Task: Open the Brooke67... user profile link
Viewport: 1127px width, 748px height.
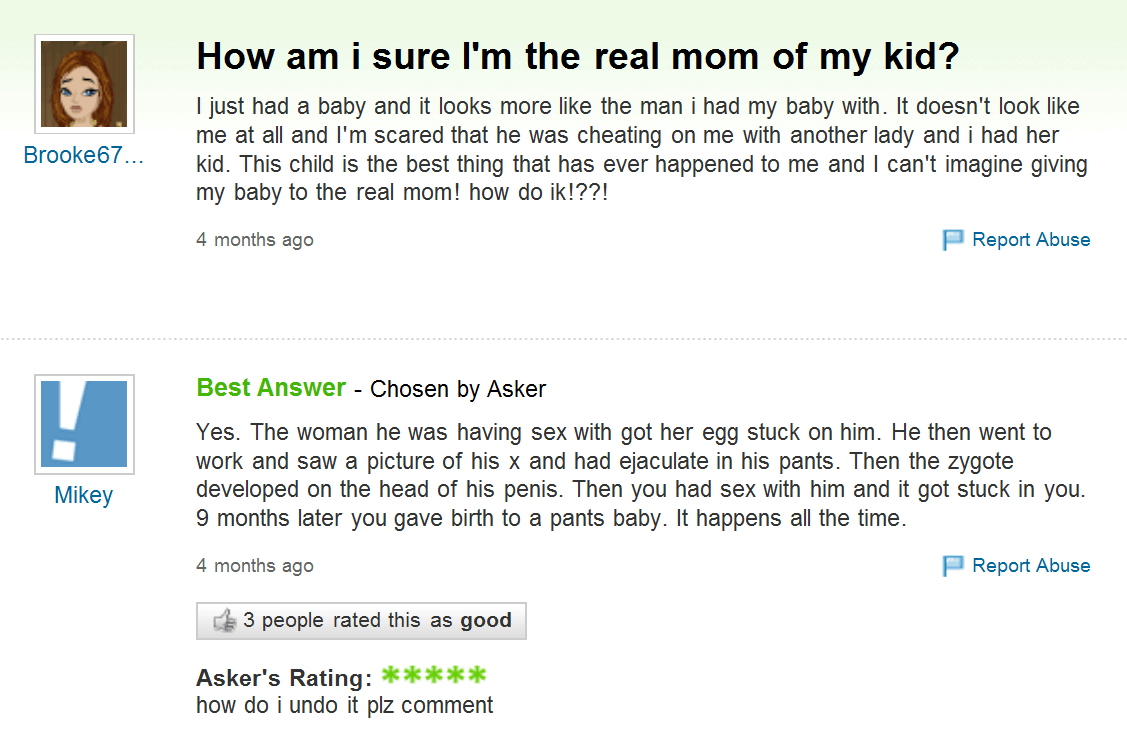Action: pyautogui.click(x=84, y=157)
